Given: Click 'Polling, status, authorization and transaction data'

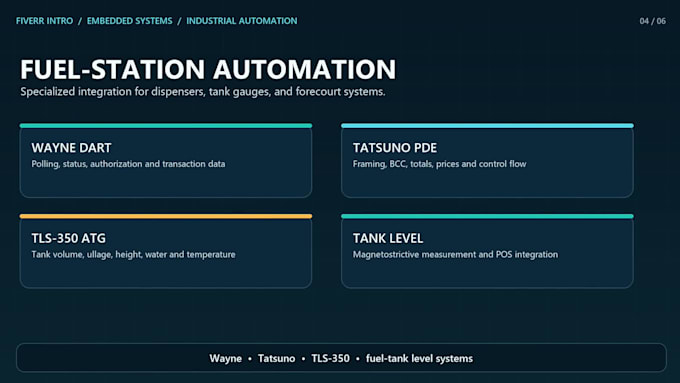Looking at the screenshot, I should pyautogui.click(x=128, y=164).
